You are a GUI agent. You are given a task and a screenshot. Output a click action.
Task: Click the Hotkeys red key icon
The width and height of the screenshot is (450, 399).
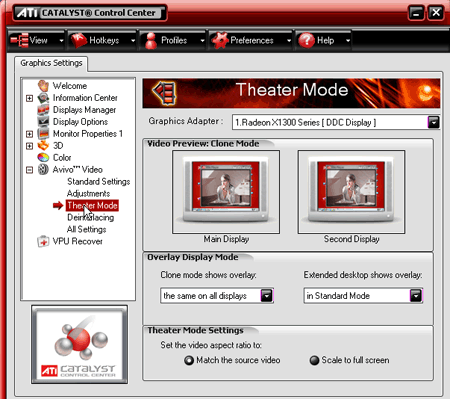click(79, 40)
